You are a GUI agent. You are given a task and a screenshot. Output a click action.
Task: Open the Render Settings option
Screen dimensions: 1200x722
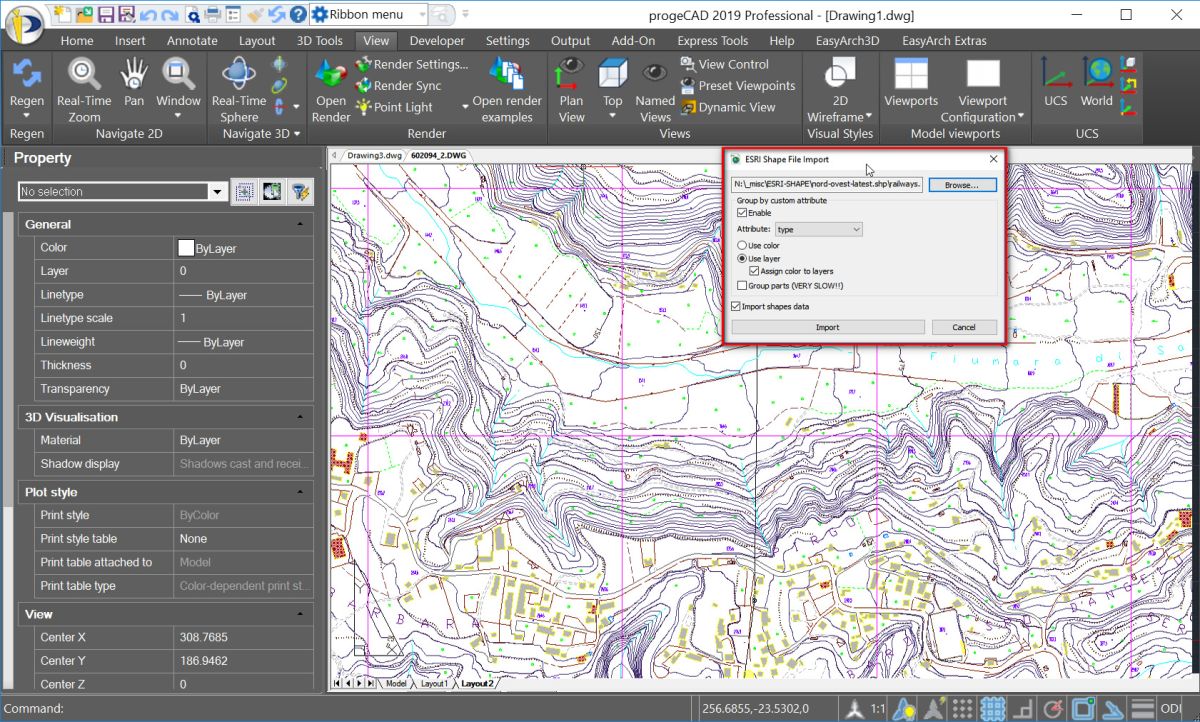pos(413,63)
